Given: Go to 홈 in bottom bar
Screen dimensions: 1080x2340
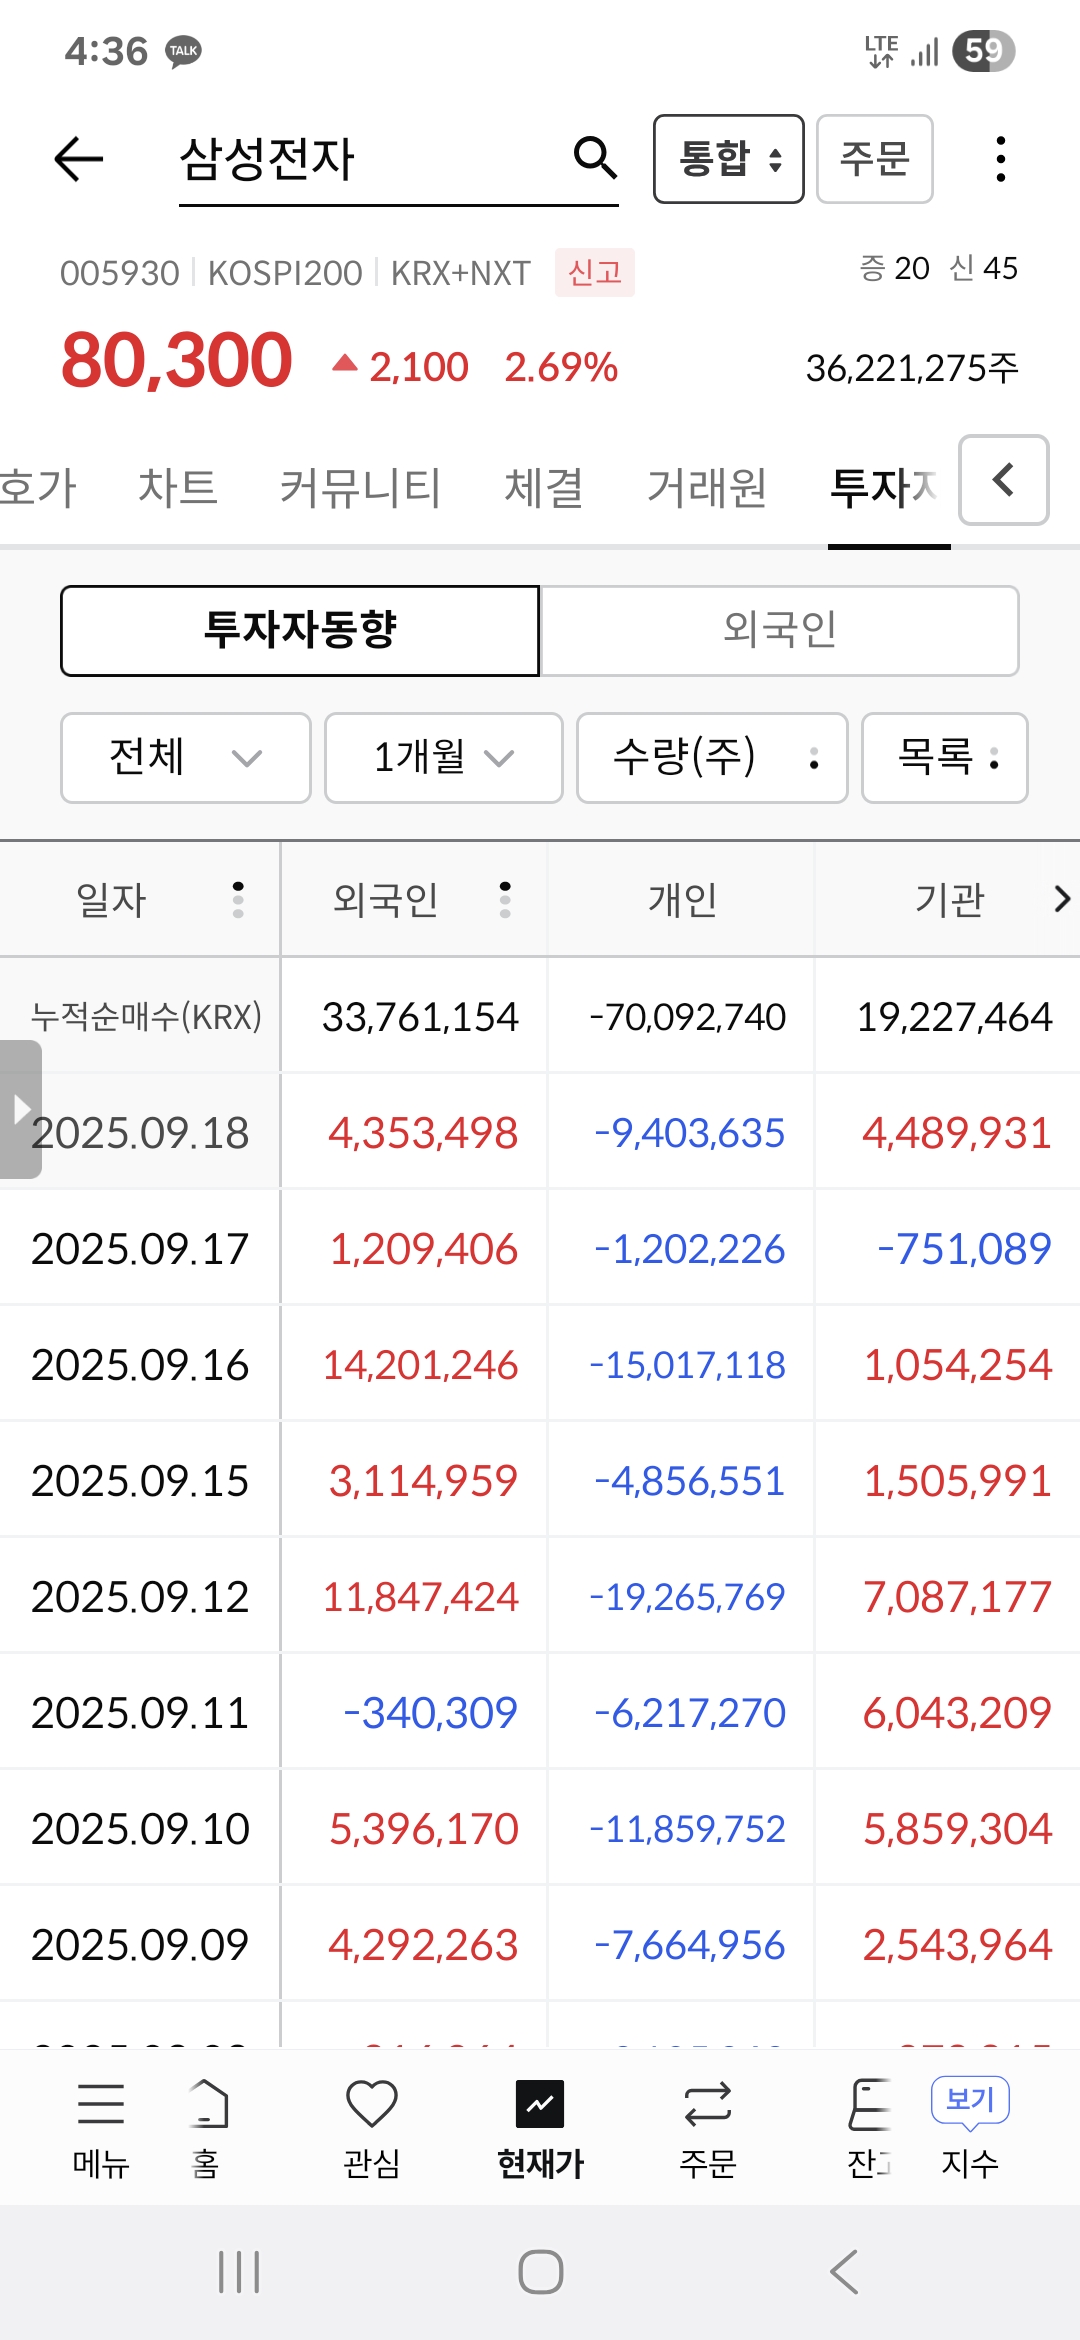Looking at the screenshot, I should point(208,2104).
